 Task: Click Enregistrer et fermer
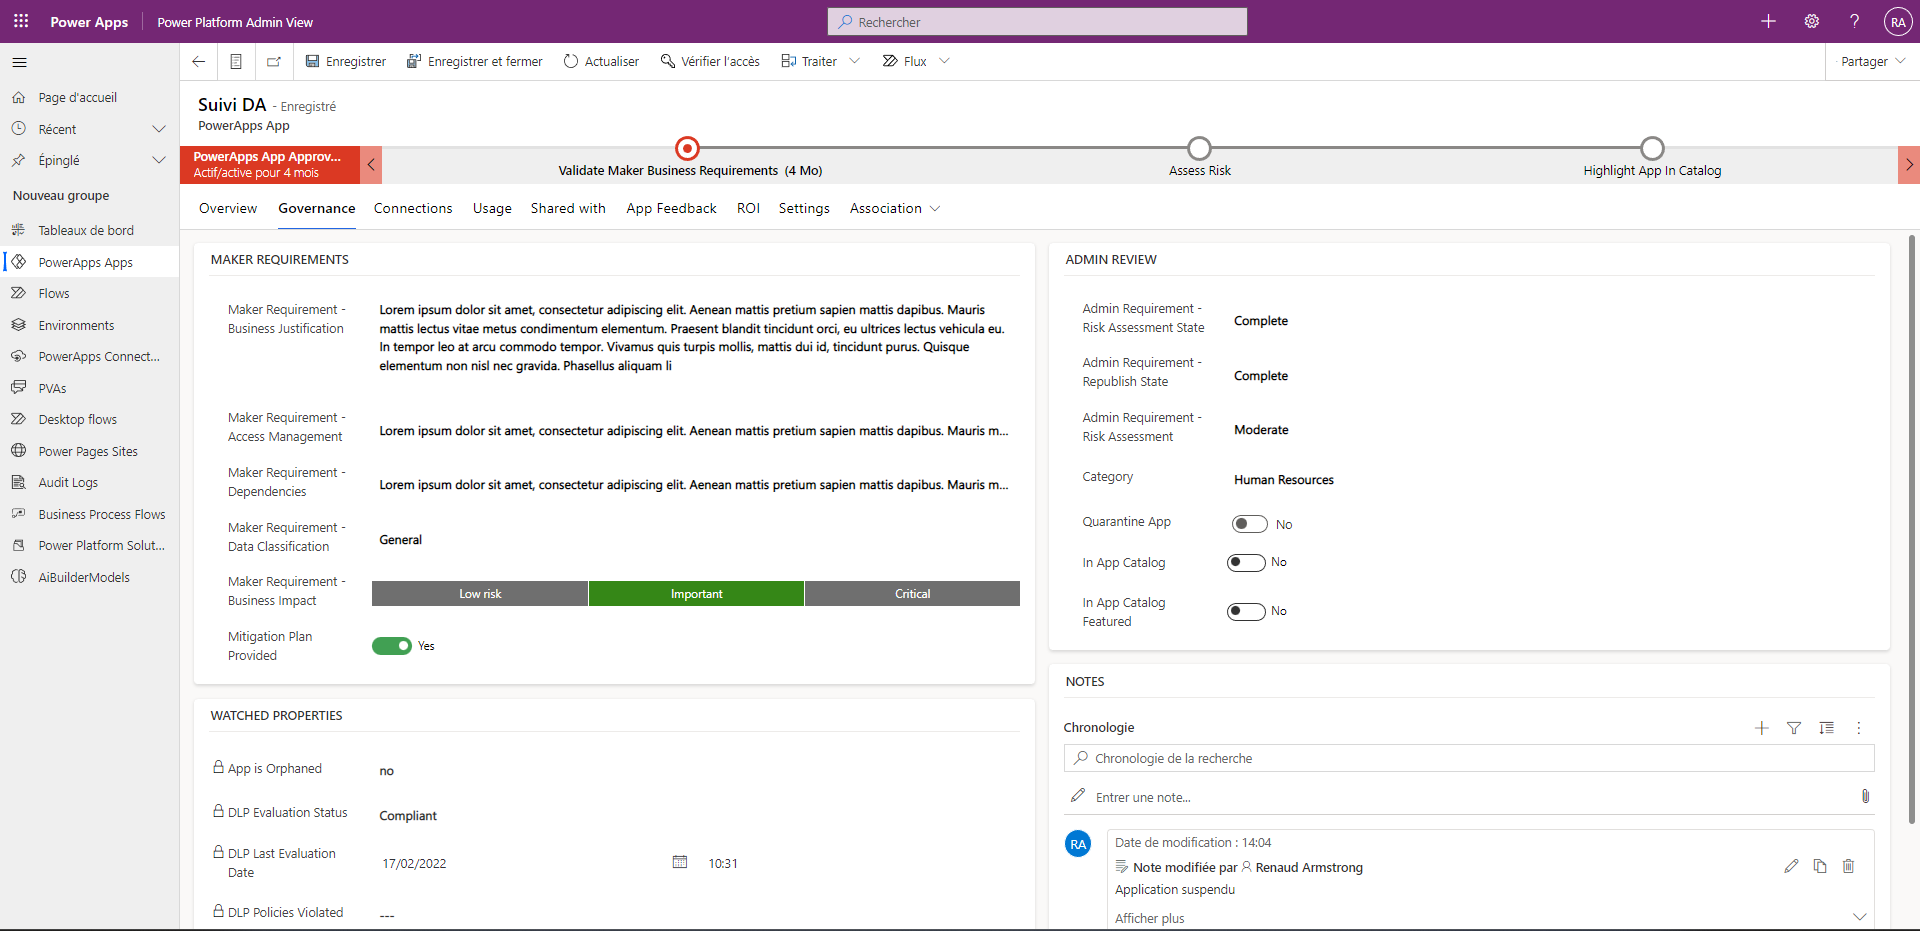474,61
